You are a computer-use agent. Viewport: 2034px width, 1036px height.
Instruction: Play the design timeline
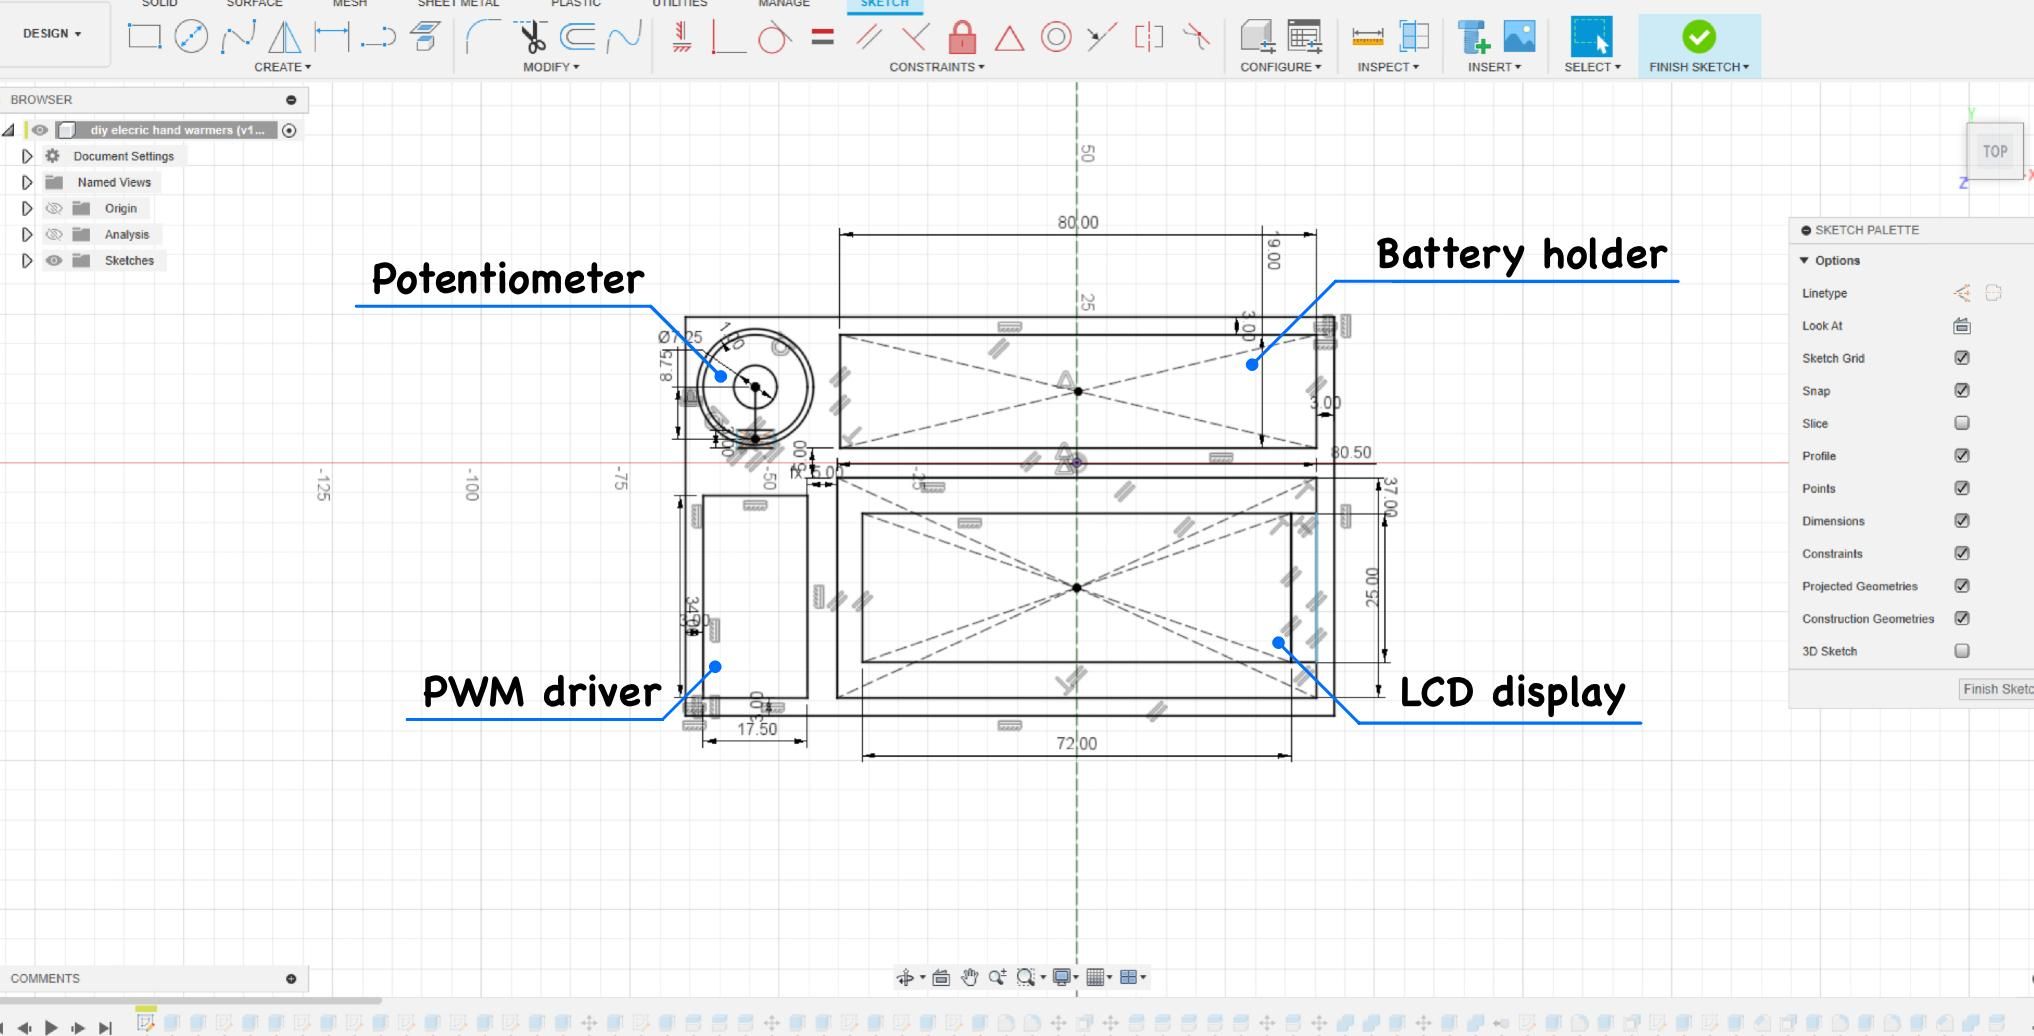(x=51, y=1026)
